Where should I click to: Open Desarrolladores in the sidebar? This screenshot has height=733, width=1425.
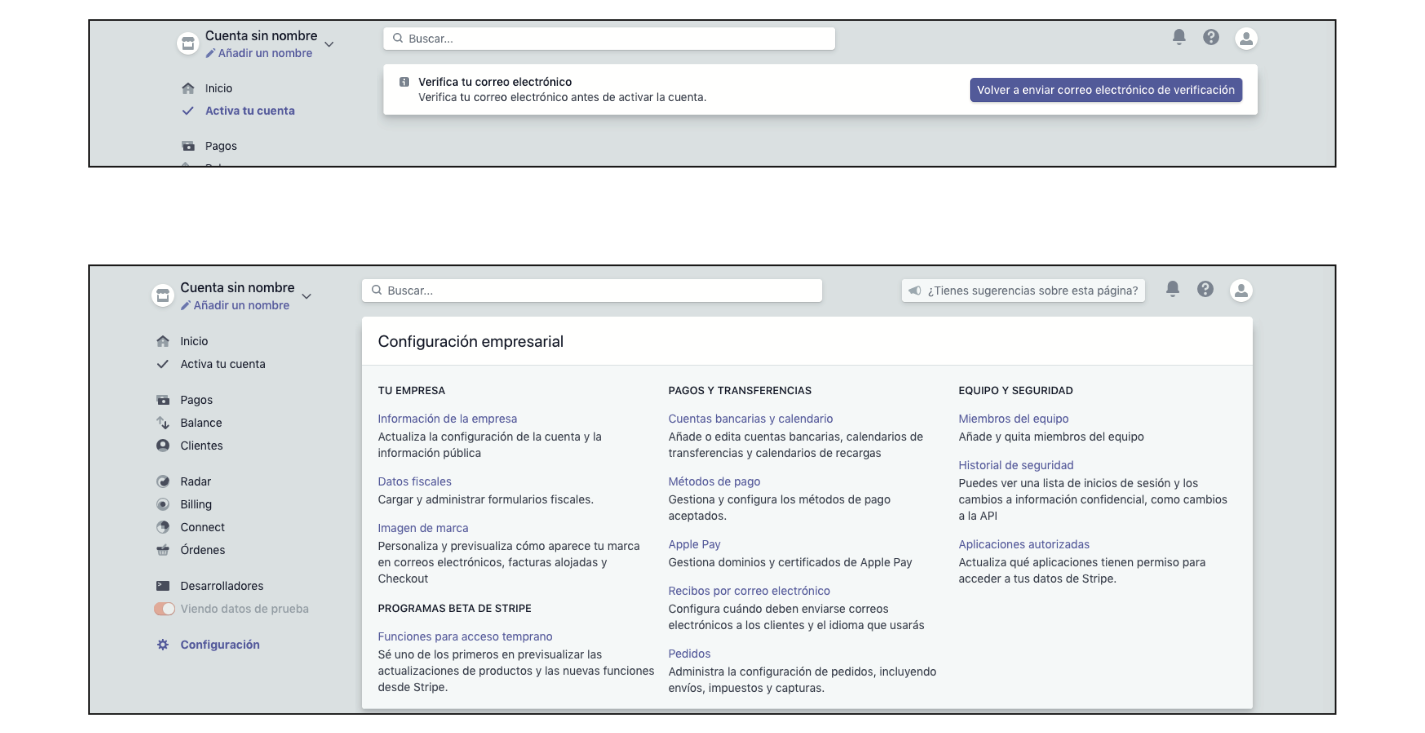[222, 586]
